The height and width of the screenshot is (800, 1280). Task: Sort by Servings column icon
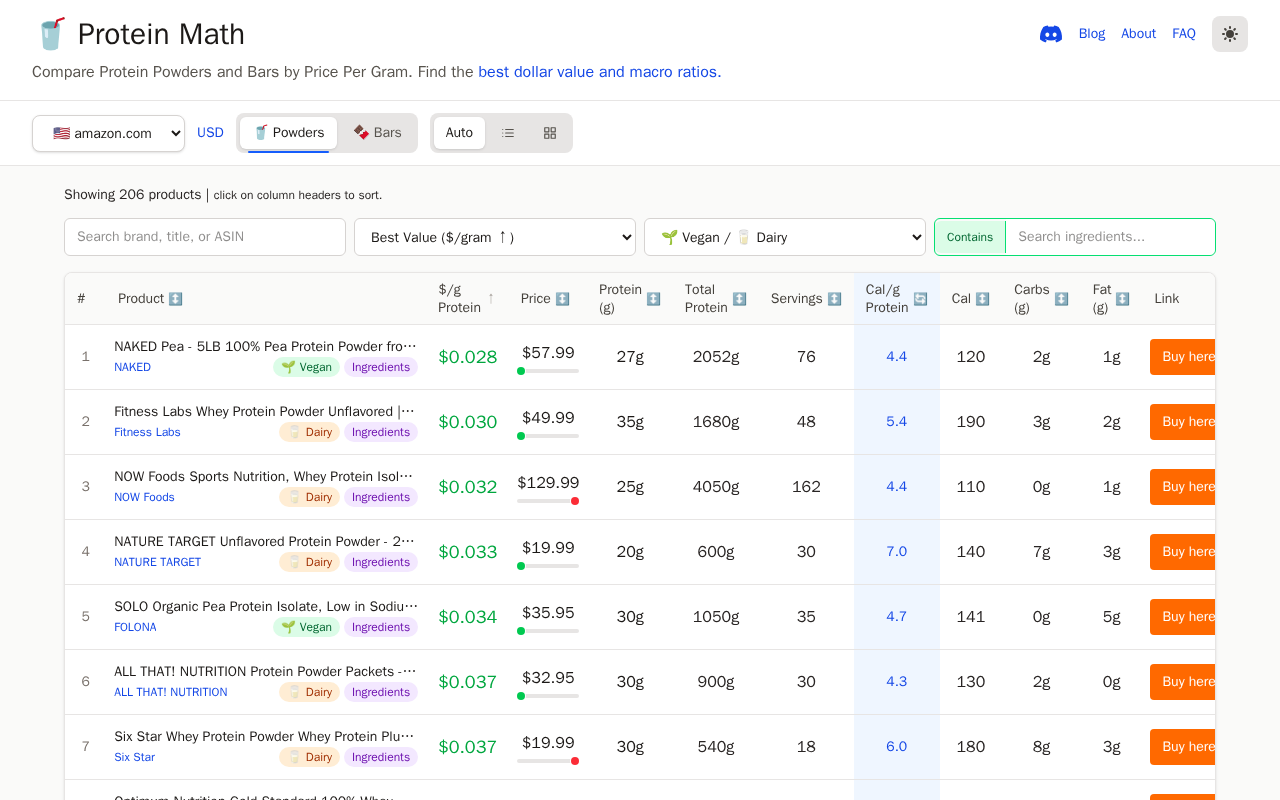834,299
